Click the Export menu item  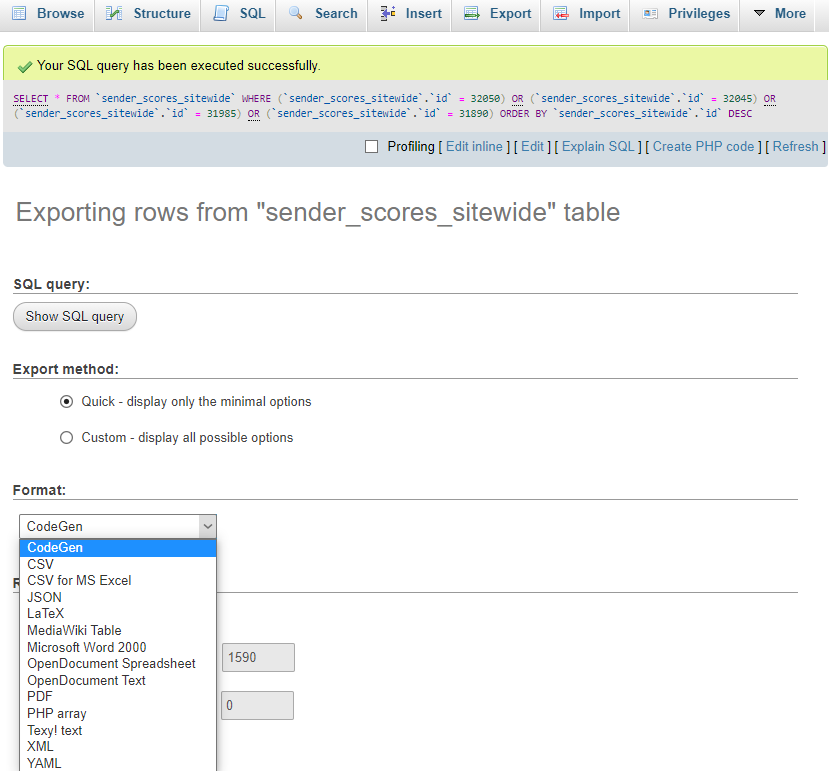click(x=496, y=14)
